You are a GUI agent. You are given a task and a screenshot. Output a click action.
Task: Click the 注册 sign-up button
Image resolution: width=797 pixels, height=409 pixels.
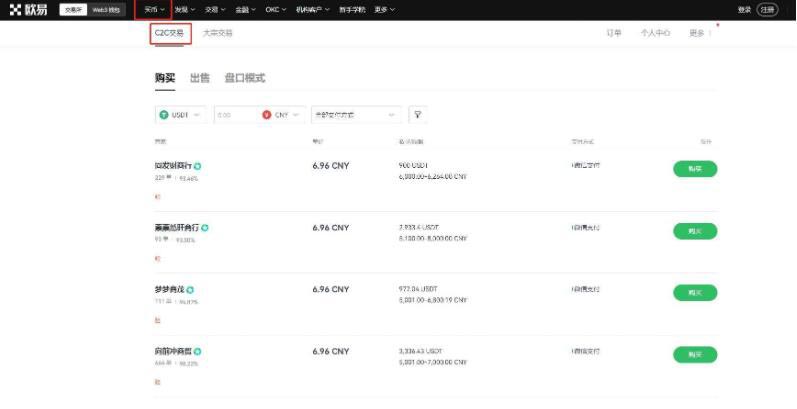[767, 10]
